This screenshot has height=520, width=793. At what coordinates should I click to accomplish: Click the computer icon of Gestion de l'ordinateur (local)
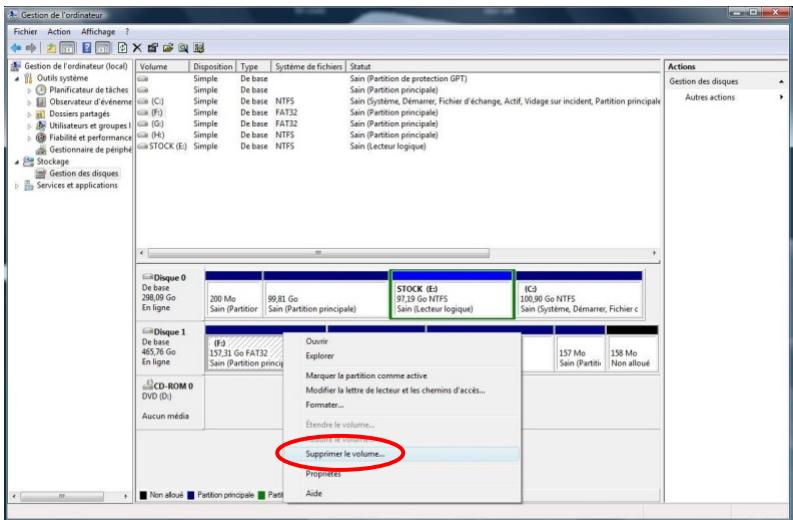pos(16,66)
